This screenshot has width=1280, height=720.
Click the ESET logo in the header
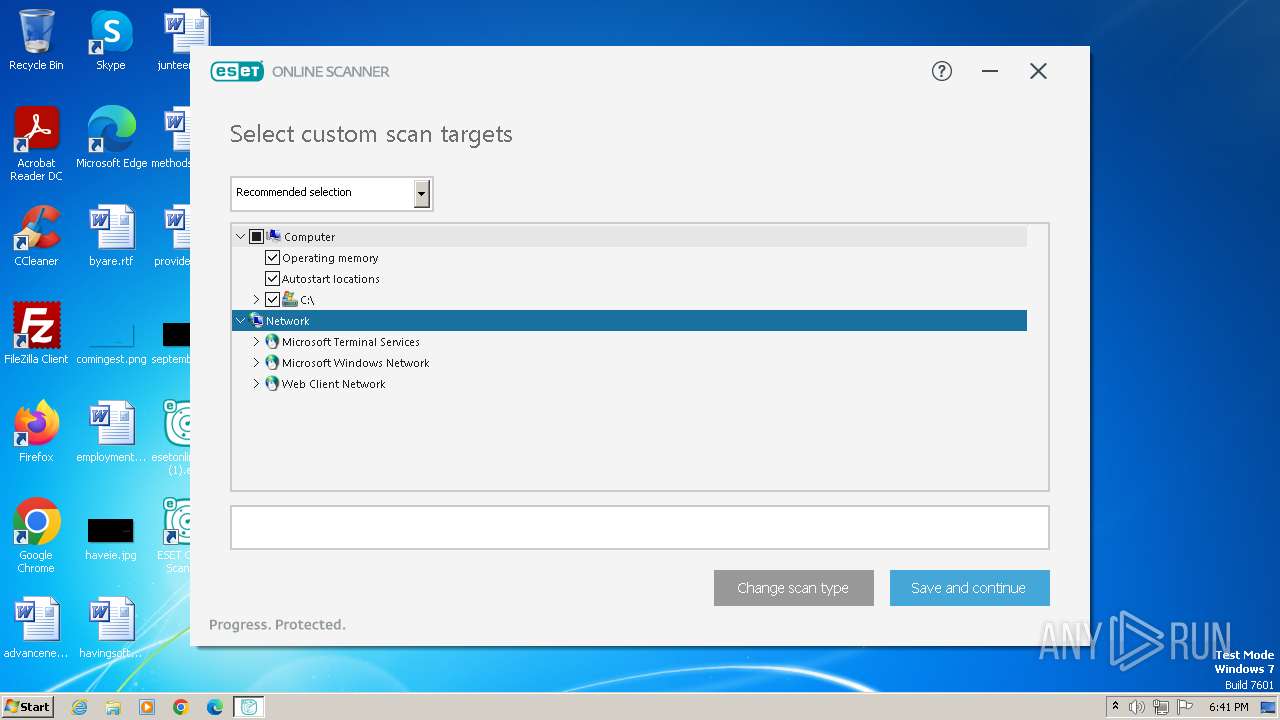point(237,71)
